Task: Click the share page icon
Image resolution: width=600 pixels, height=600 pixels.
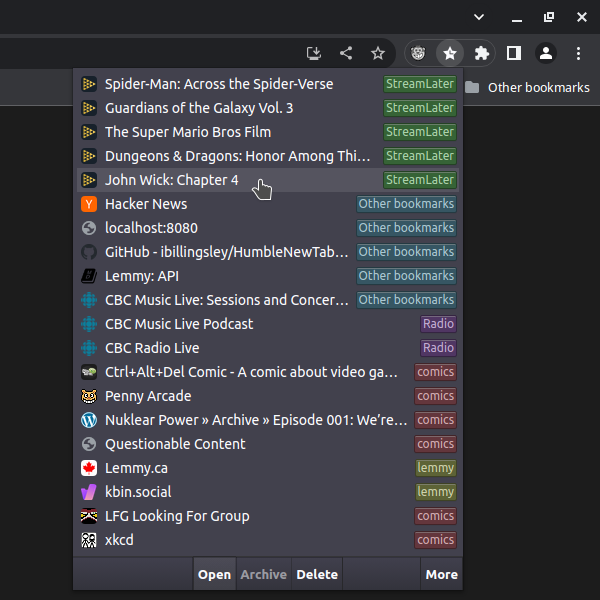Action: tap(346, 53)
